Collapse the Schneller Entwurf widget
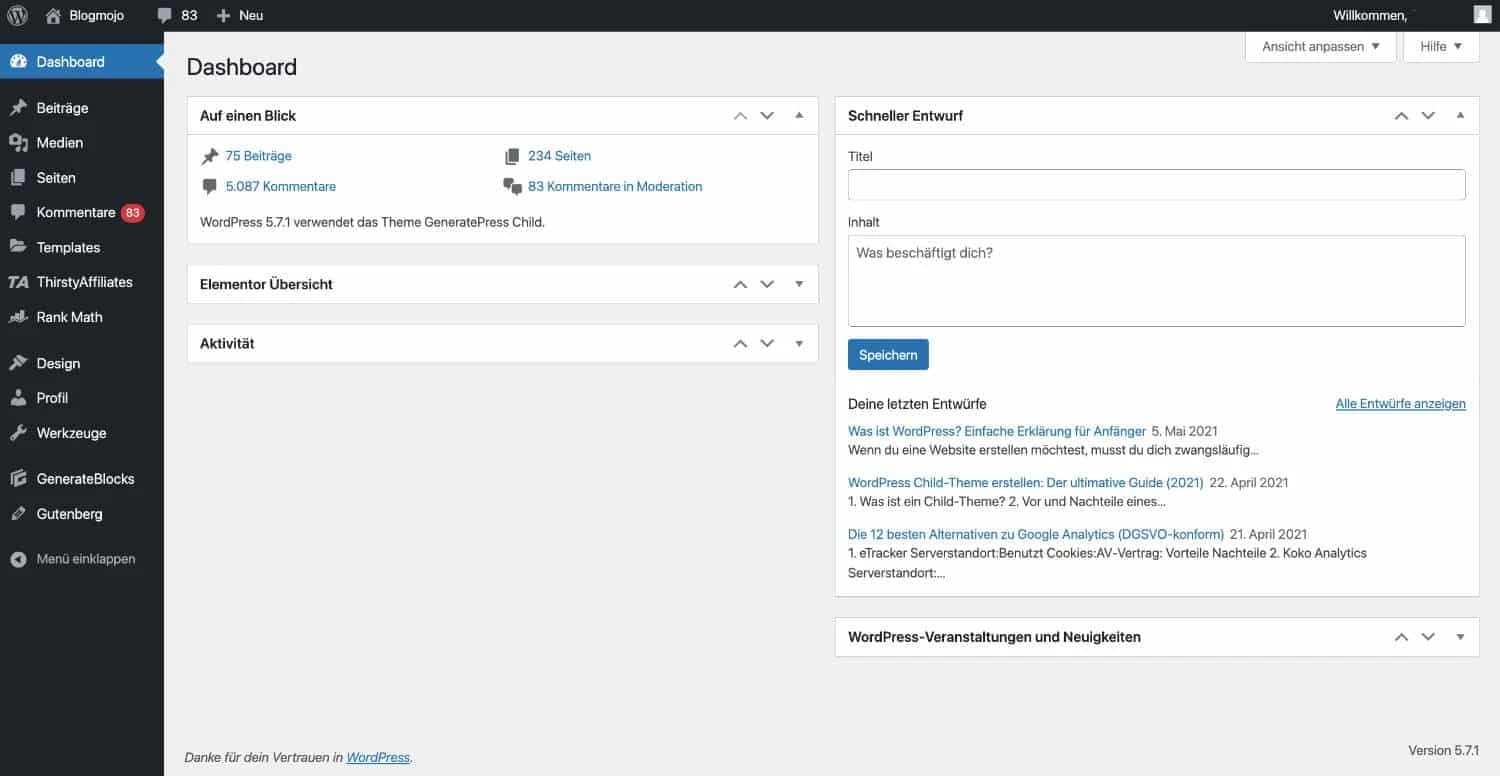Screen dimensions: 1500x776 pyautogui.click(x=1460, y=115)
